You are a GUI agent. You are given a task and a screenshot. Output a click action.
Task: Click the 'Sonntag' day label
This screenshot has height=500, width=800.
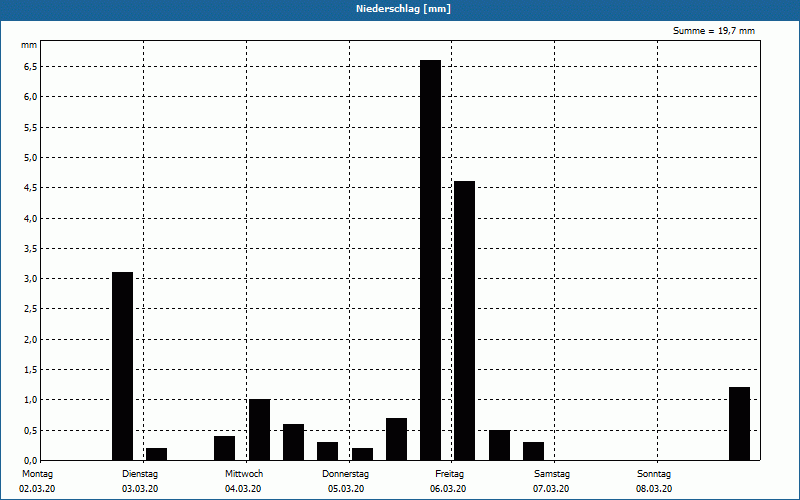654,474
